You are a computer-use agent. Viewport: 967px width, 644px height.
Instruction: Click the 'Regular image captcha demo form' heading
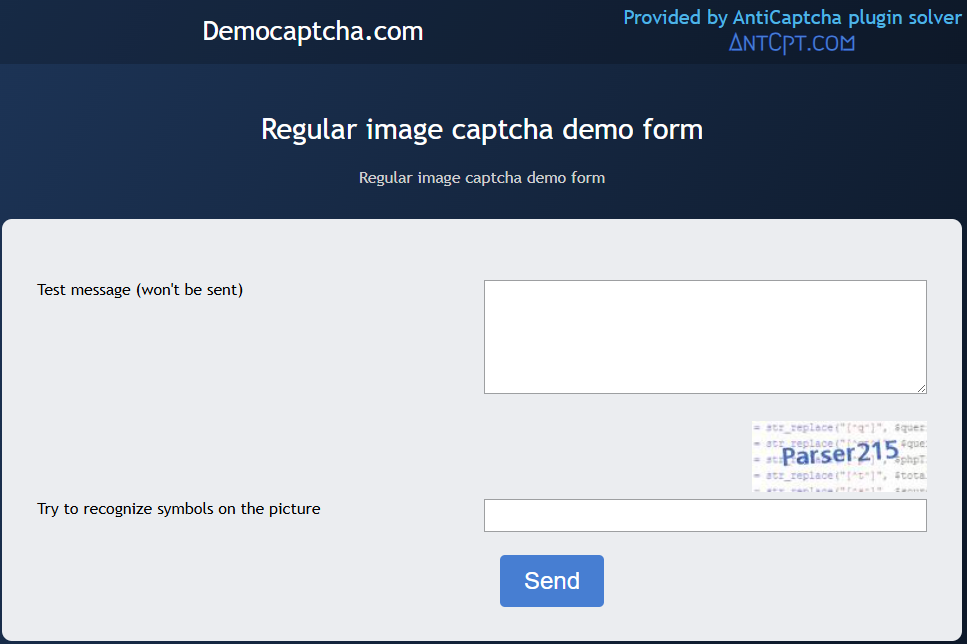482,130
